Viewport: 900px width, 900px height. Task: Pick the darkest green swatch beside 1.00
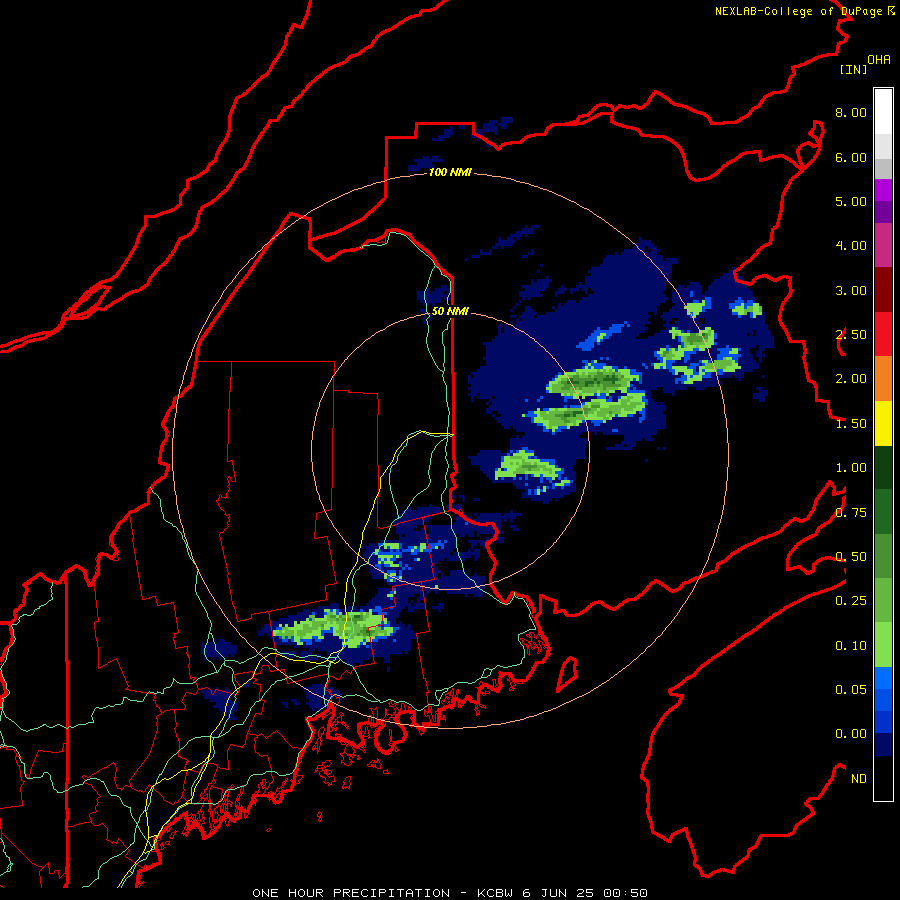tap(883, 468)
